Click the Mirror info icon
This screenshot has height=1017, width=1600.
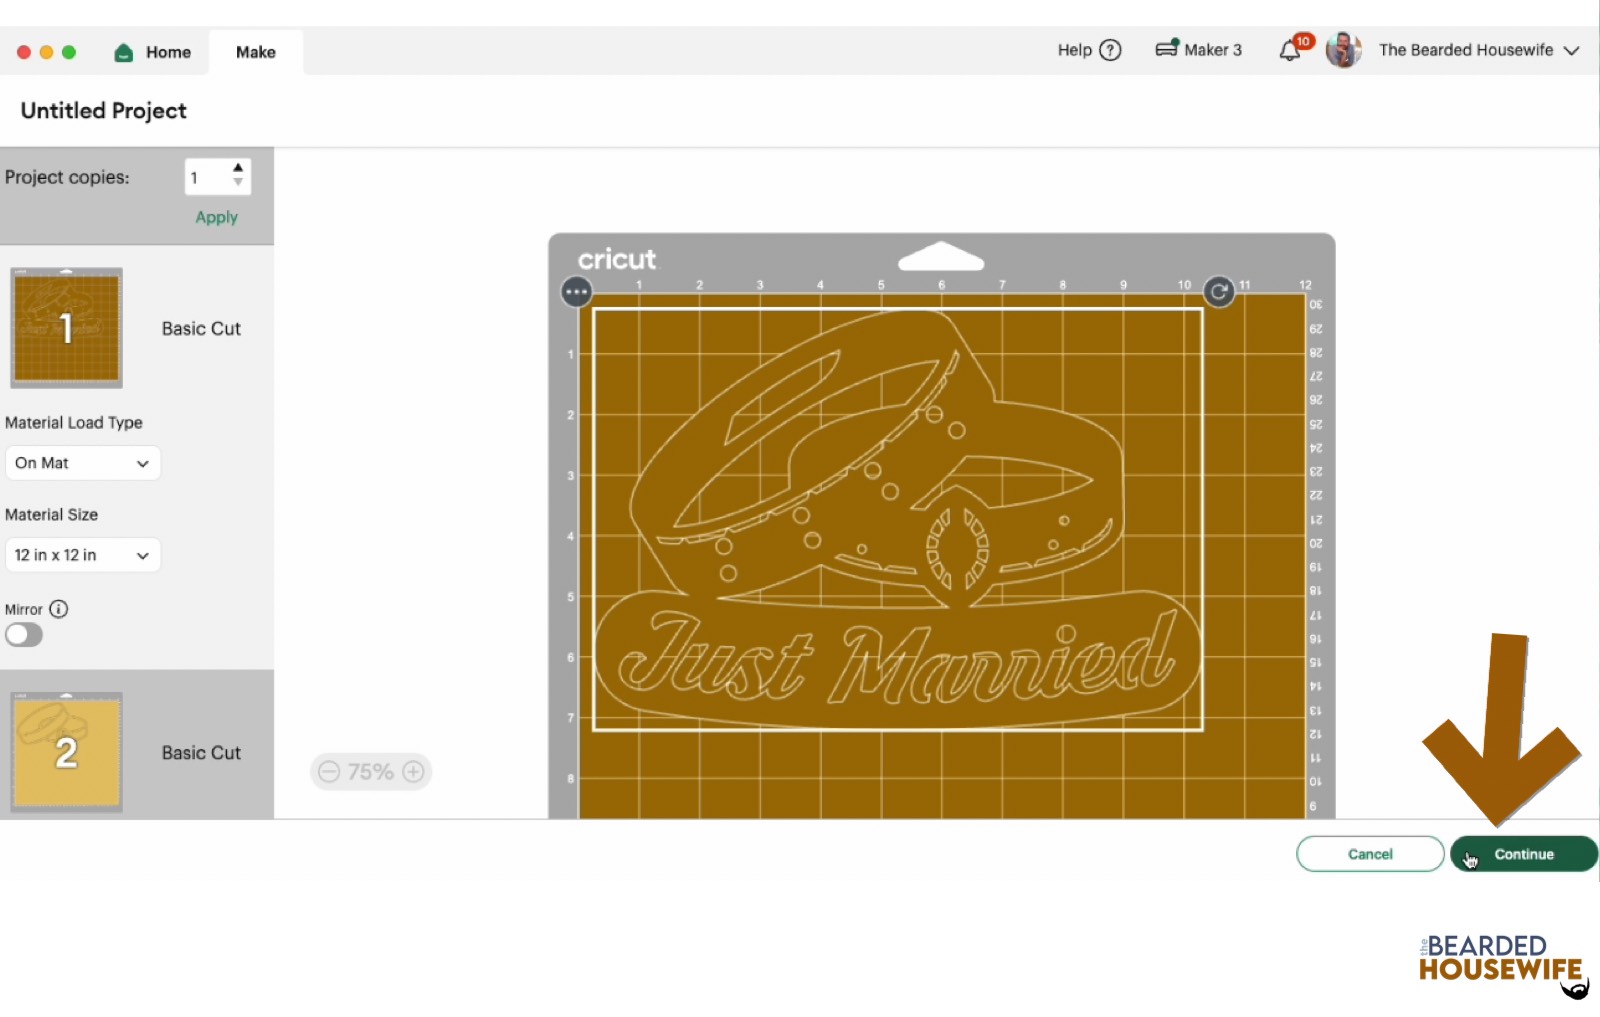pos(59,609)
